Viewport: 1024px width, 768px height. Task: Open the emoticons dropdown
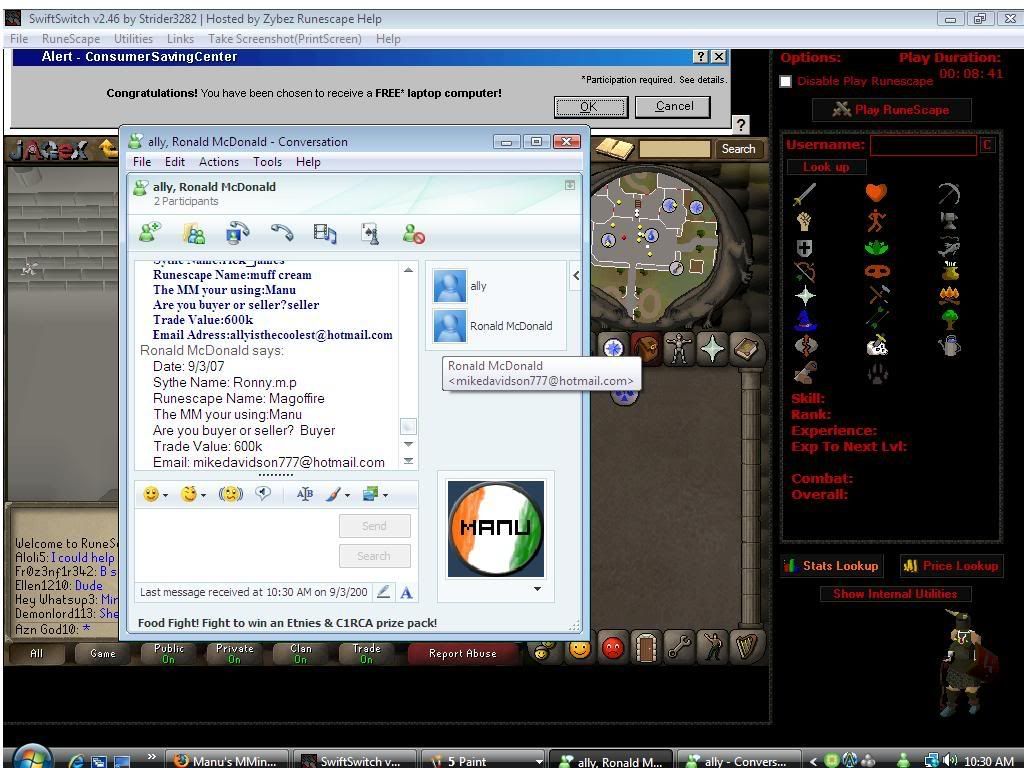pyautogui.click(x=165, y=496)
